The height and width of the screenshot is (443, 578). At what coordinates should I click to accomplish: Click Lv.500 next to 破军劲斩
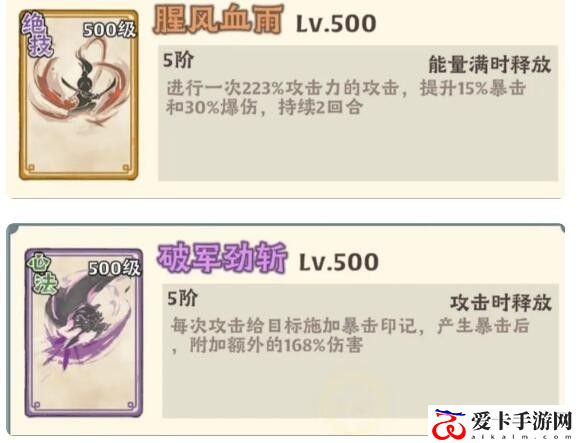(339, 262)
